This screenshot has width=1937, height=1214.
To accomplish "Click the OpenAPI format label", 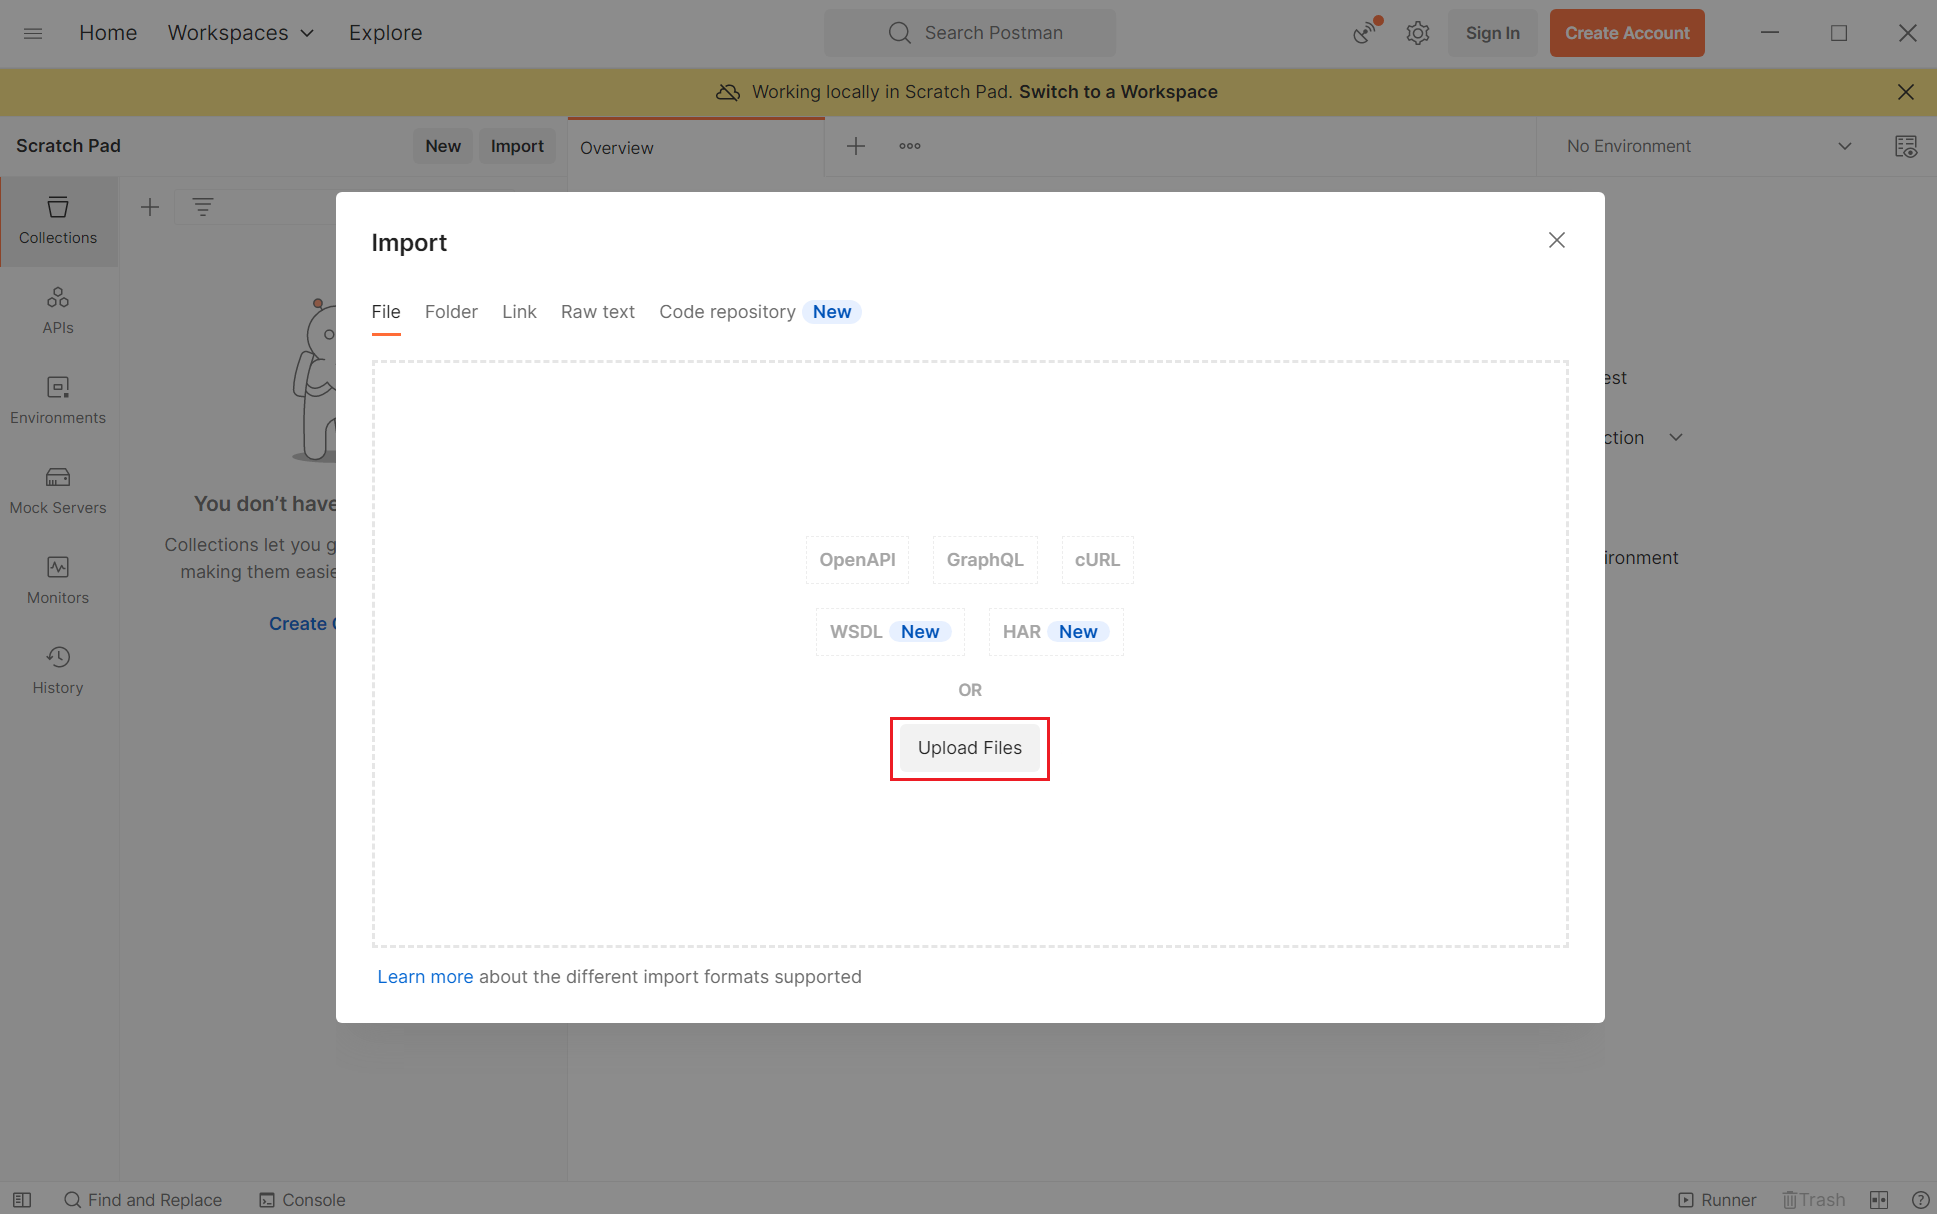I will (857, 560).
